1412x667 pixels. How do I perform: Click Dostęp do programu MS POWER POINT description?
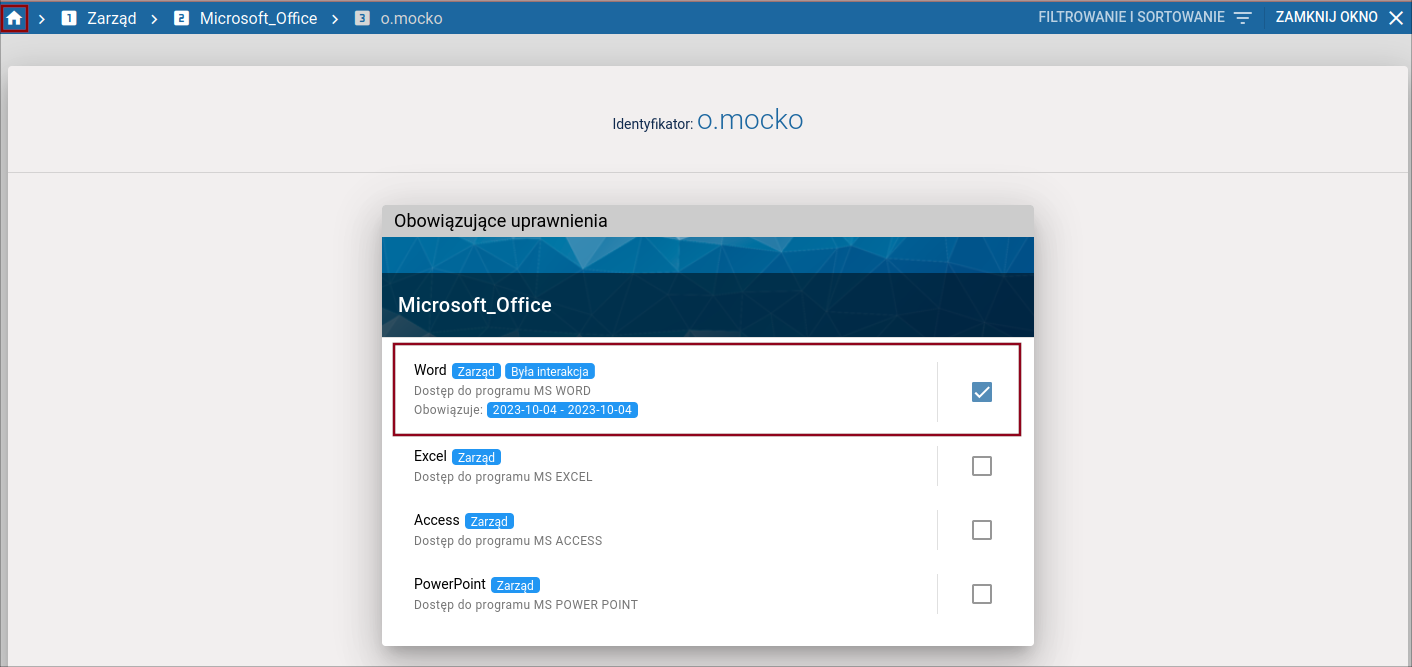click(x=526, y=605)
